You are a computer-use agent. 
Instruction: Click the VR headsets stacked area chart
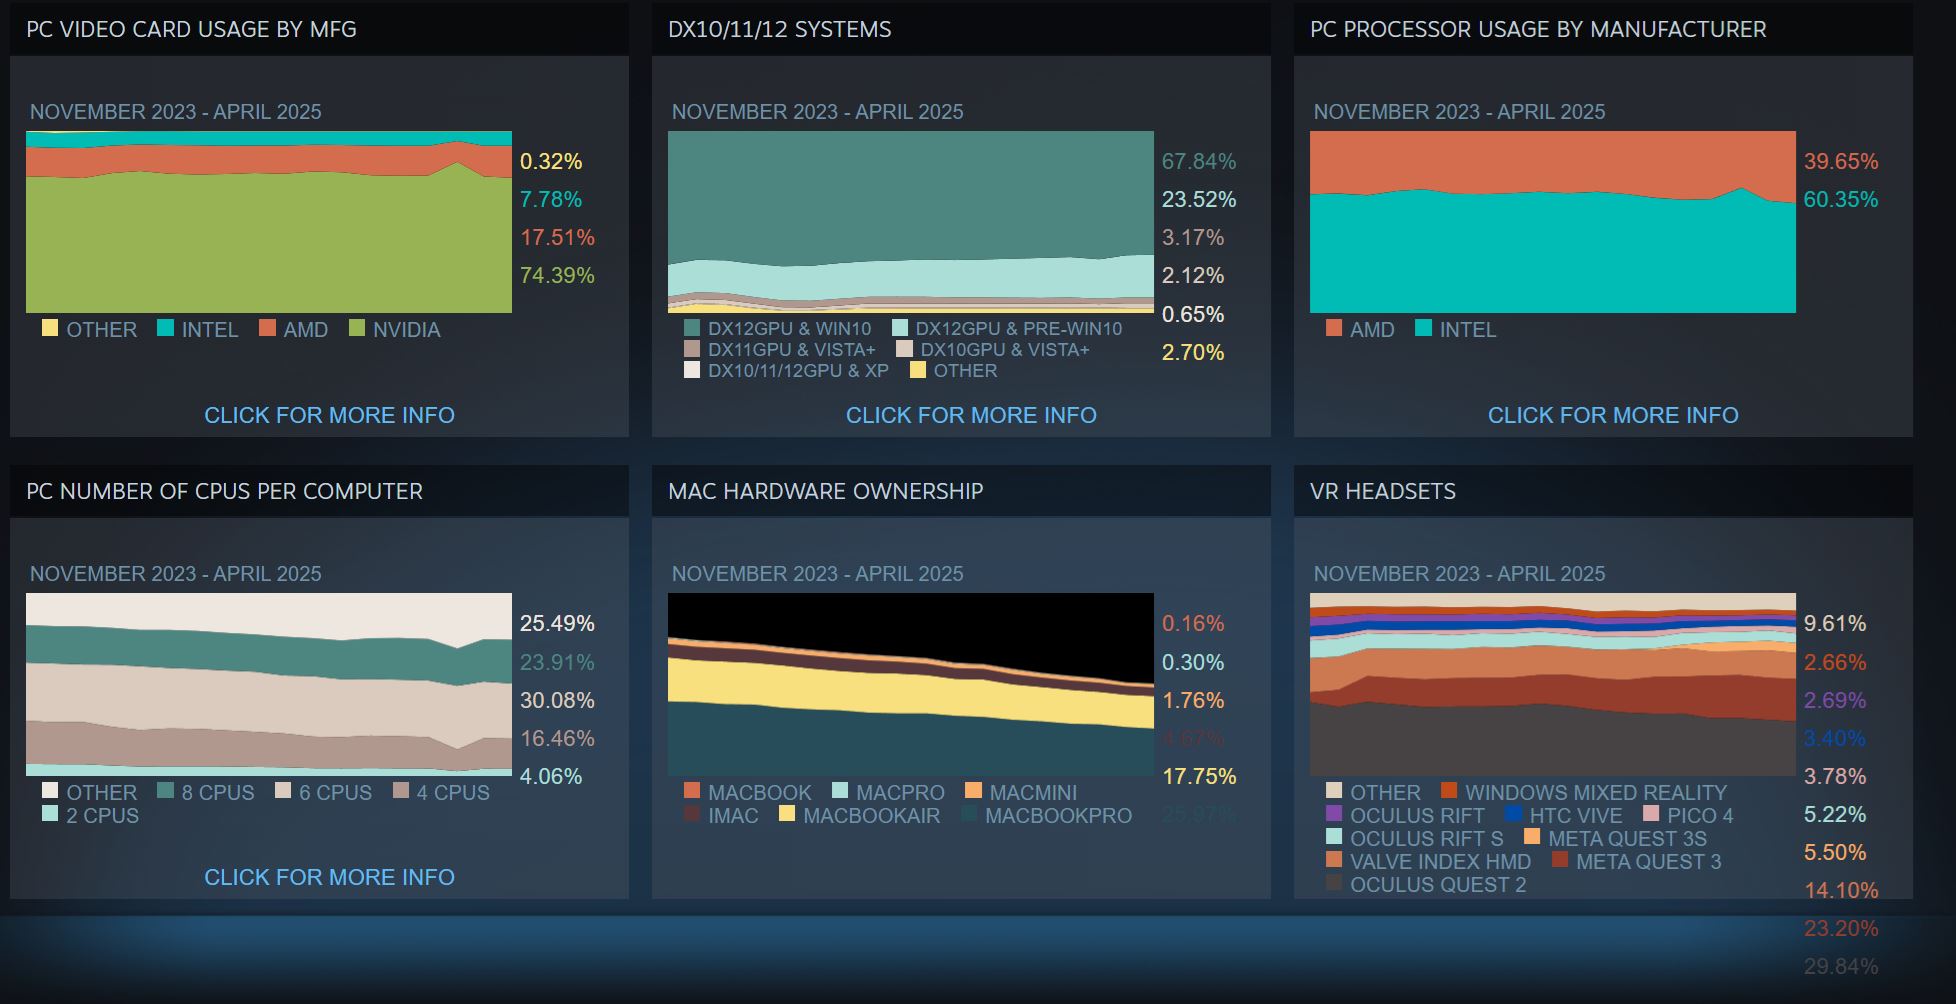(x=1553, y=684)
